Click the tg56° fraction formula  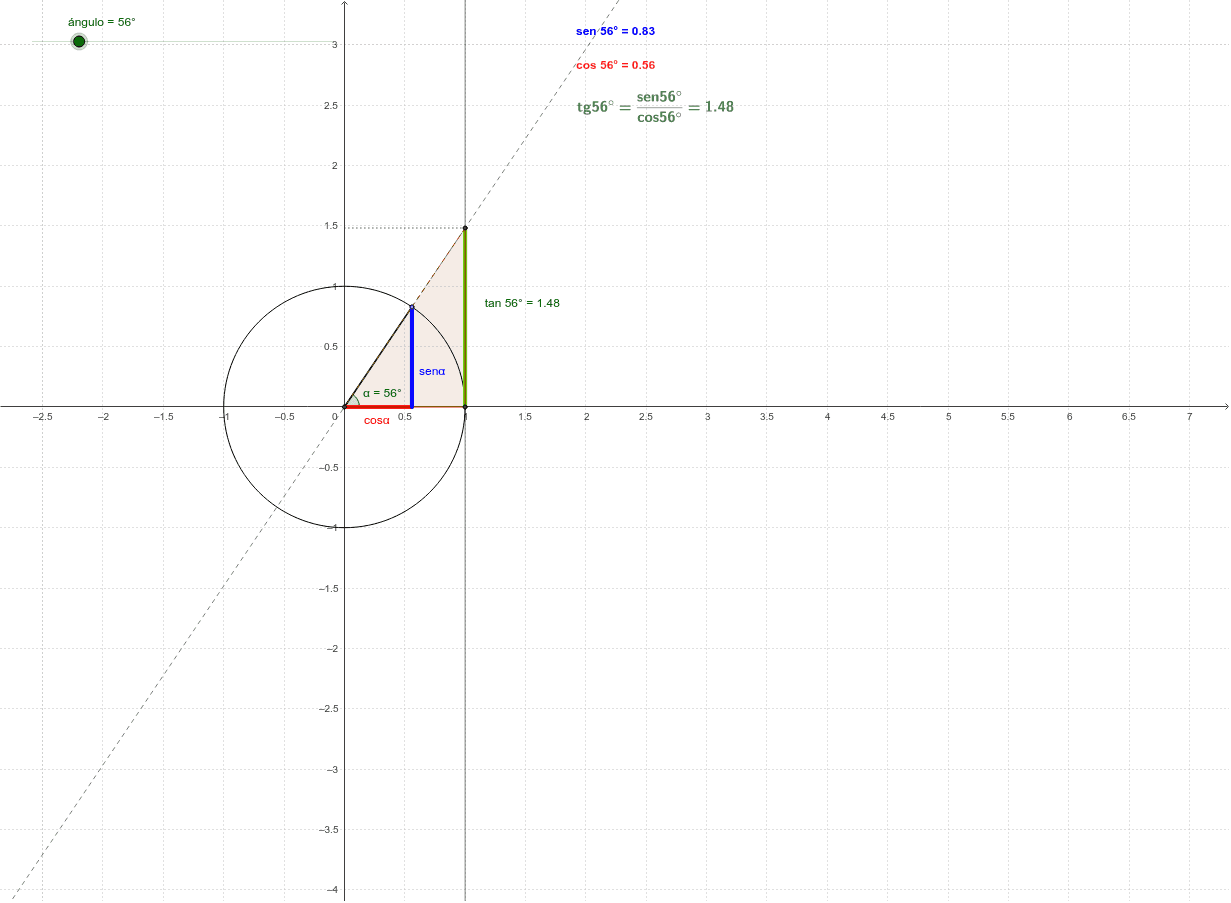tap(655, 106)
